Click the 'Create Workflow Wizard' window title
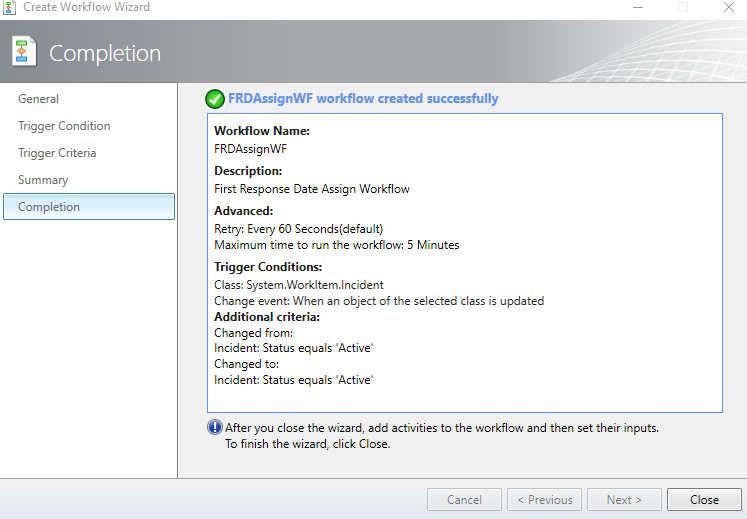 point(86,7)
